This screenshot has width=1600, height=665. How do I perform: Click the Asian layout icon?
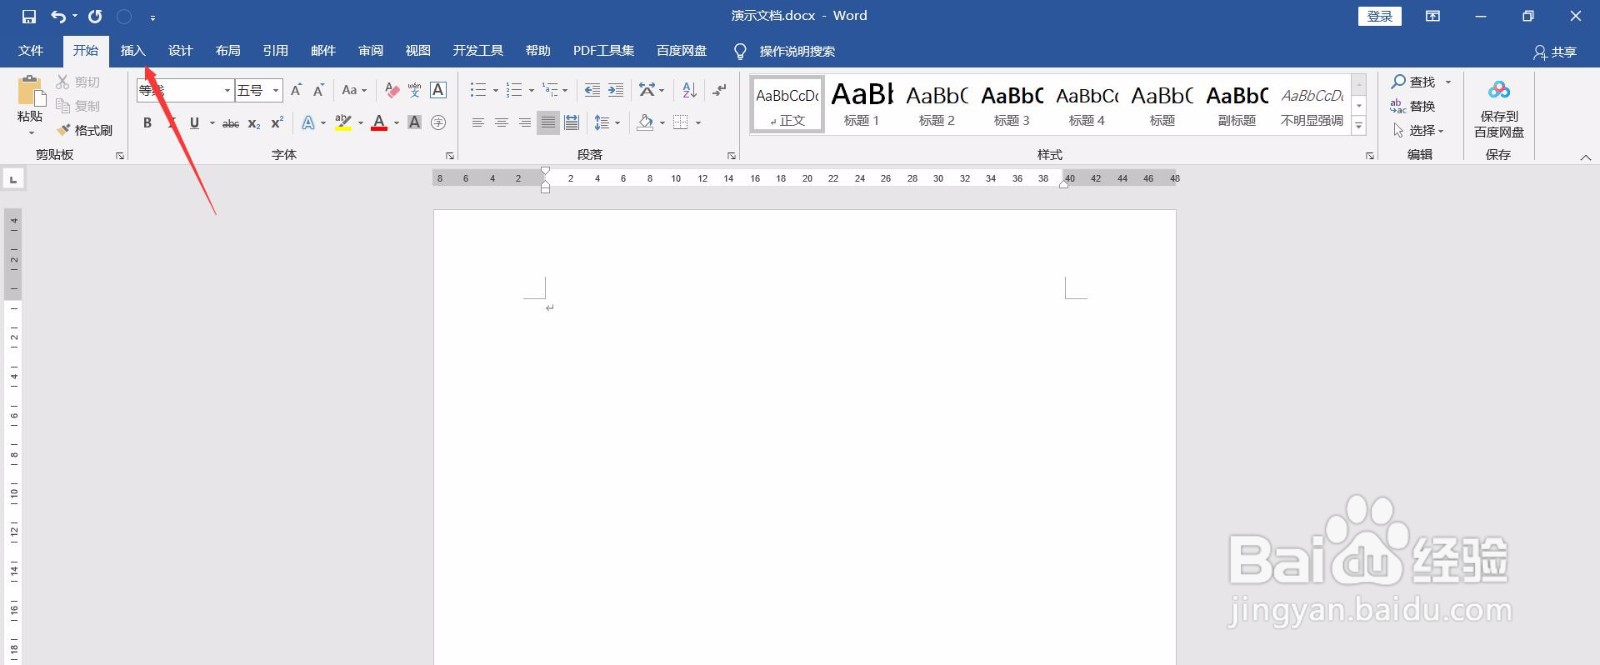pos(647,90)
